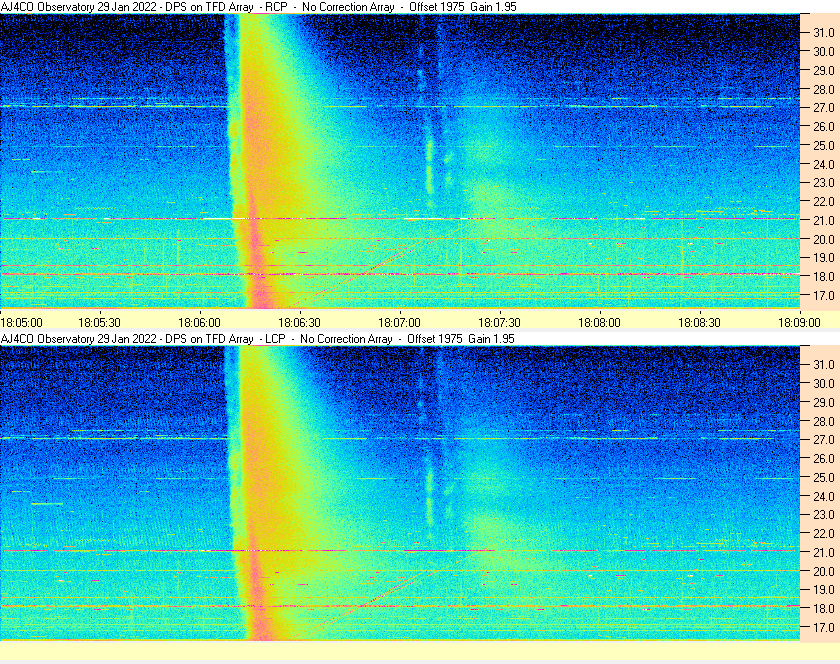This screenshot has height=664, width=840.
Task: Click the LCP spectrogram title text
Action: pos(258,339)
